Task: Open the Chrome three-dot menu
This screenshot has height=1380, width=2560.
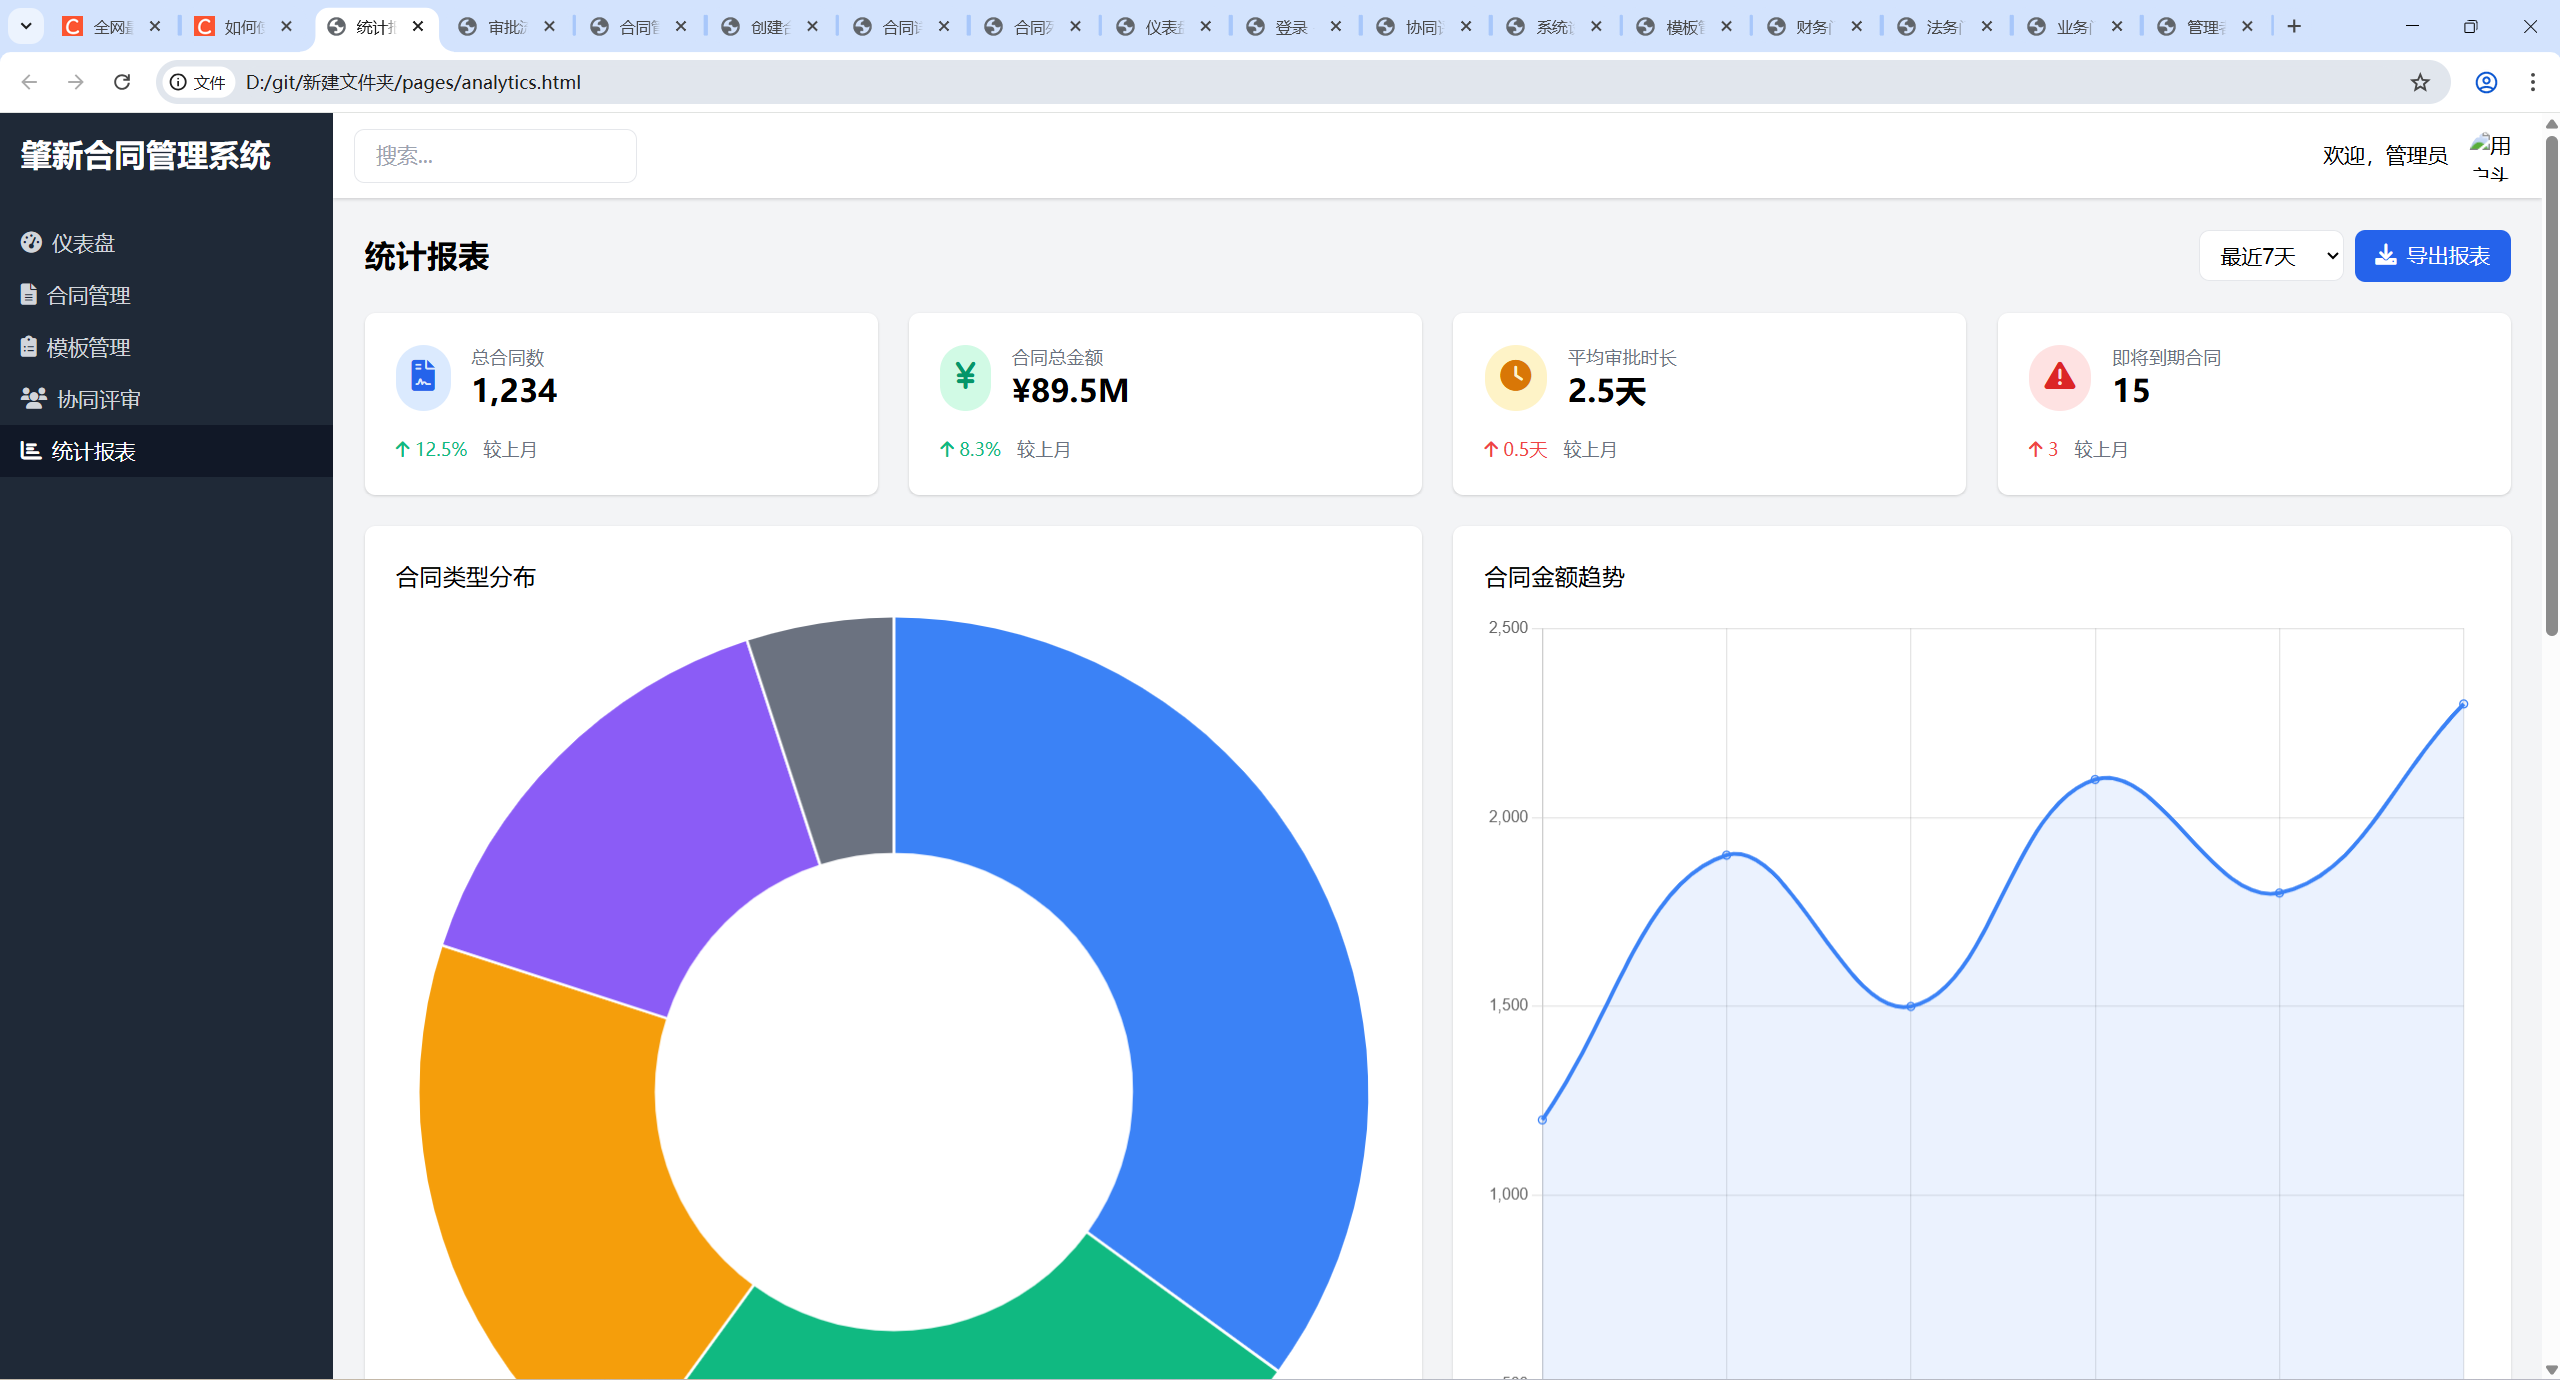Action: point(2532,82)
